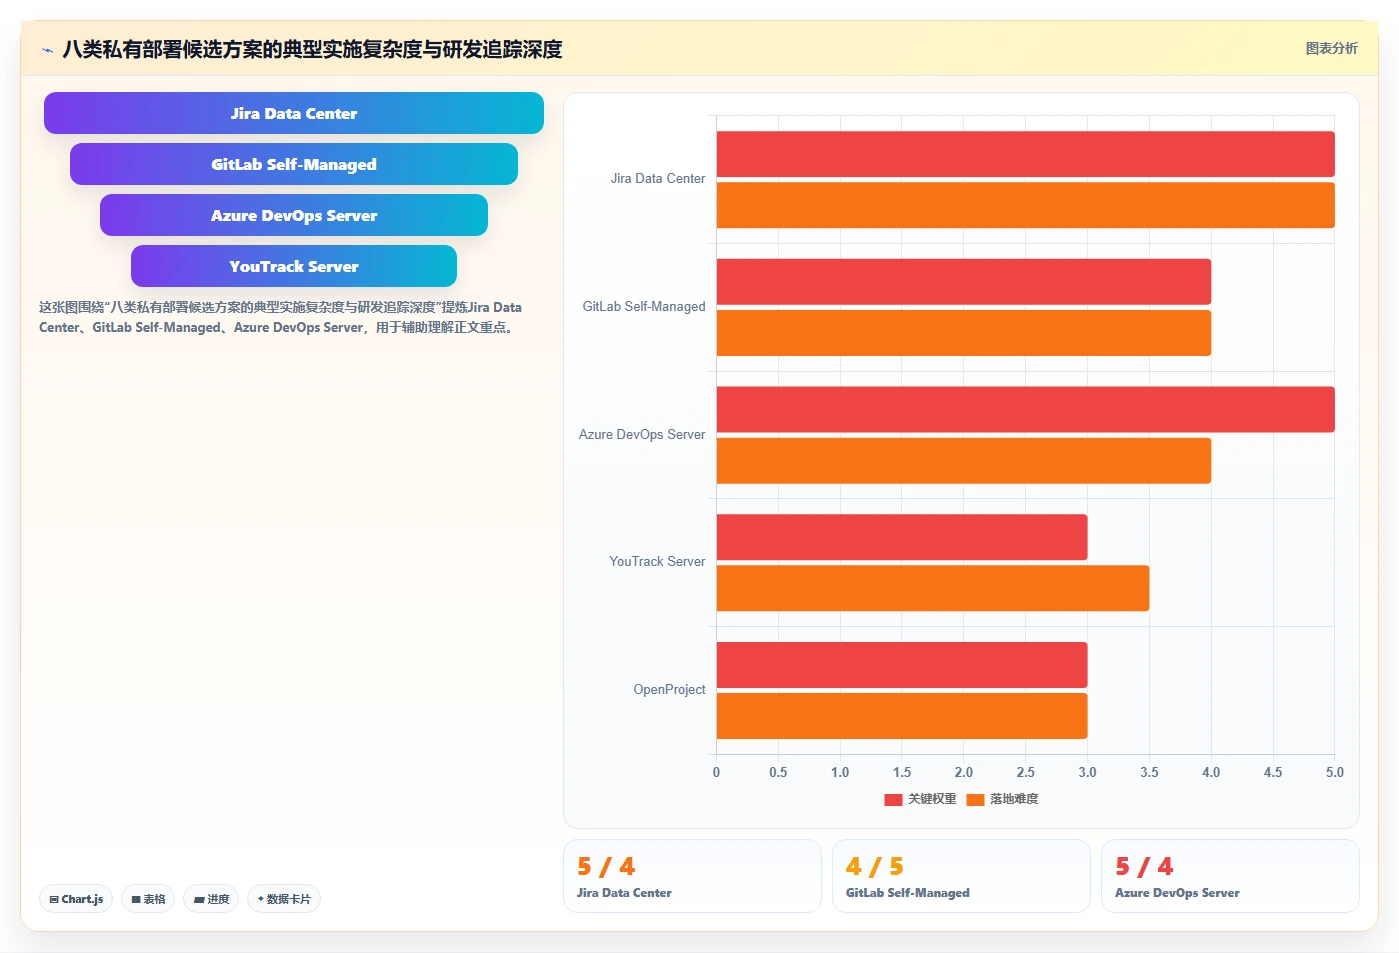Select the YouTrack Server funnel bar
This screenshot has height=953, width=1399.
coord(294,266)
